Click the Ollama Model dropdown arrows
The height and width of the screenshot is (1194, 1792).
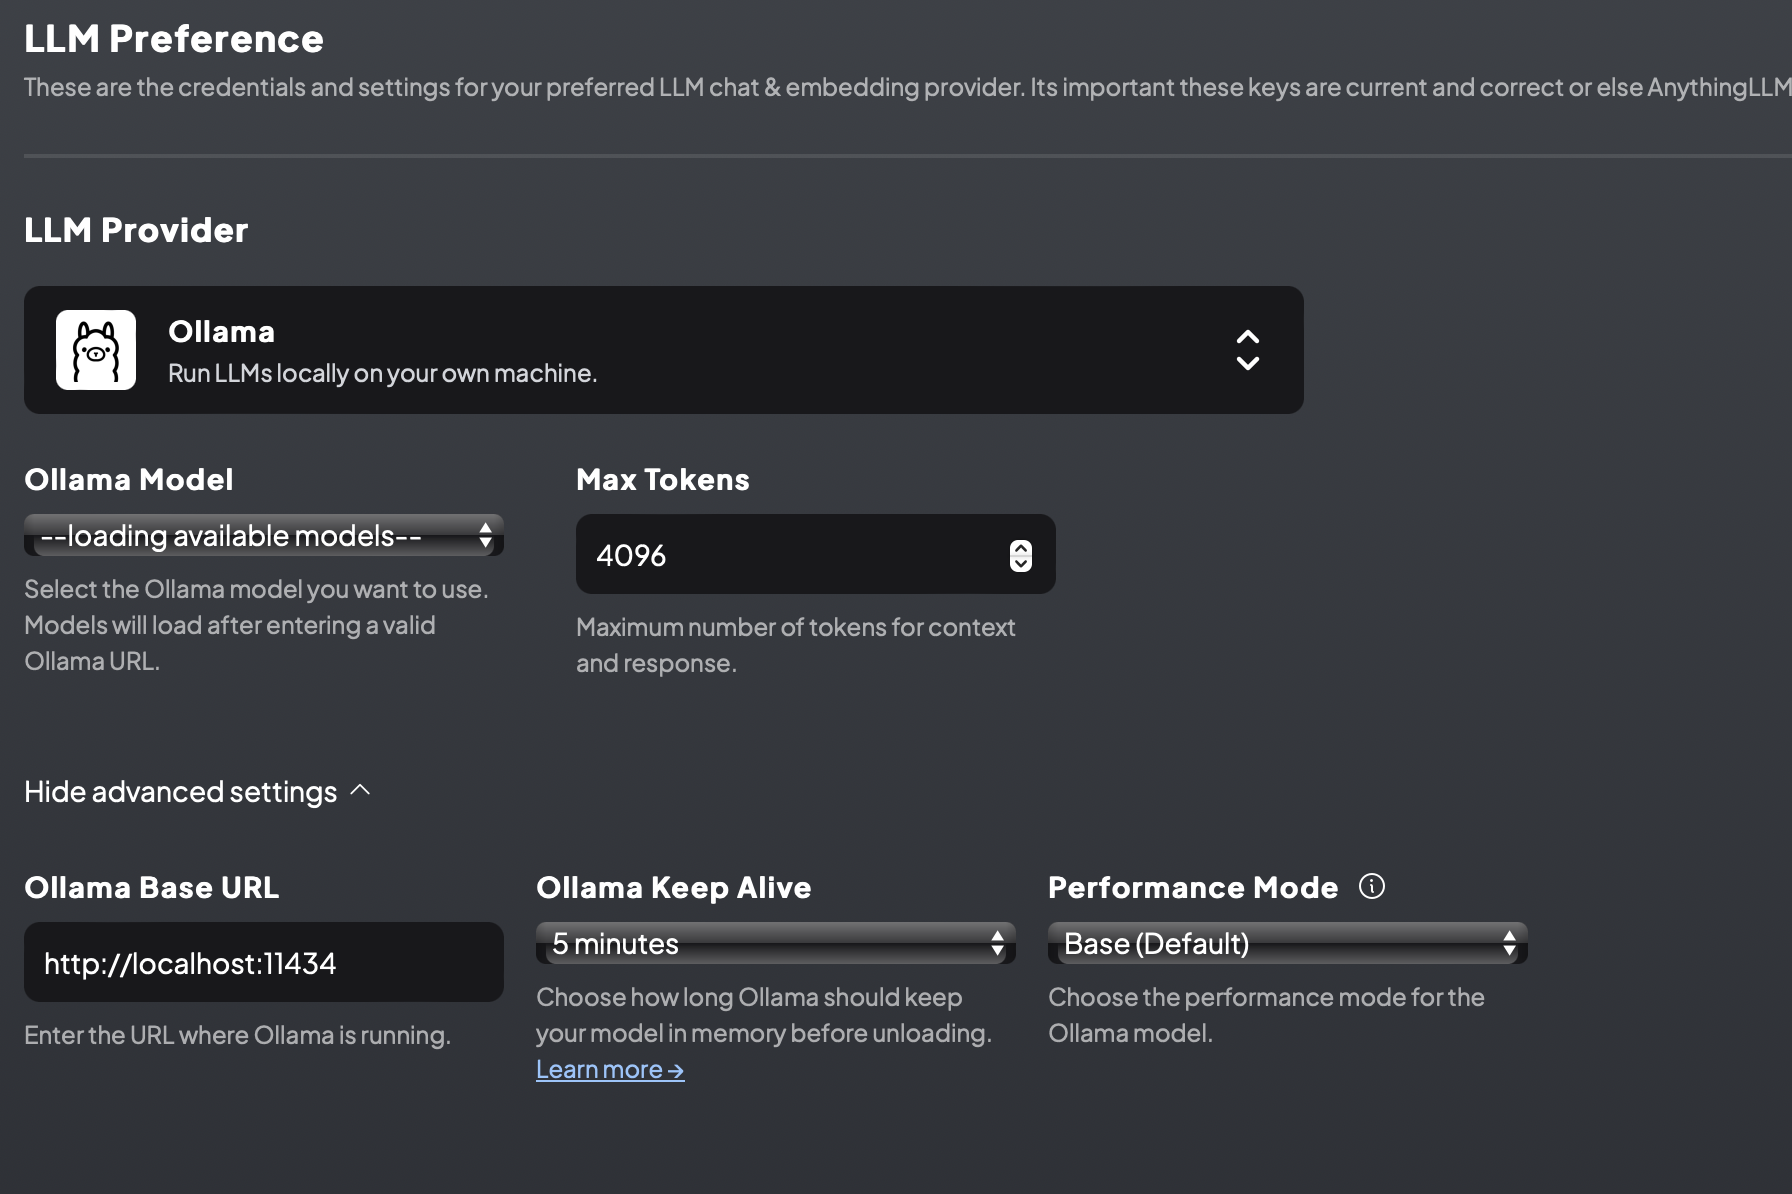click(485, 536)
